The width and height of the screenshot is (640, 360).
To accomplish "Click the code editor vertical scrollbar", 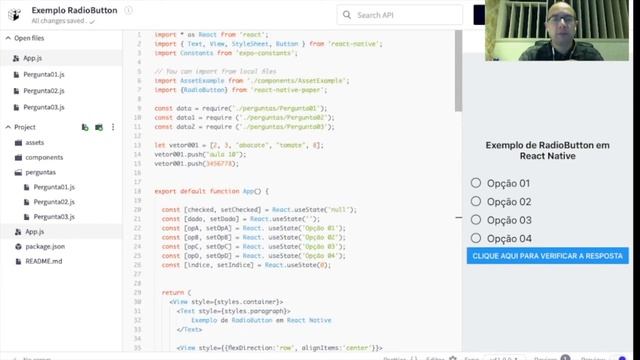I will pyautogui.click(x=458, y=71).
